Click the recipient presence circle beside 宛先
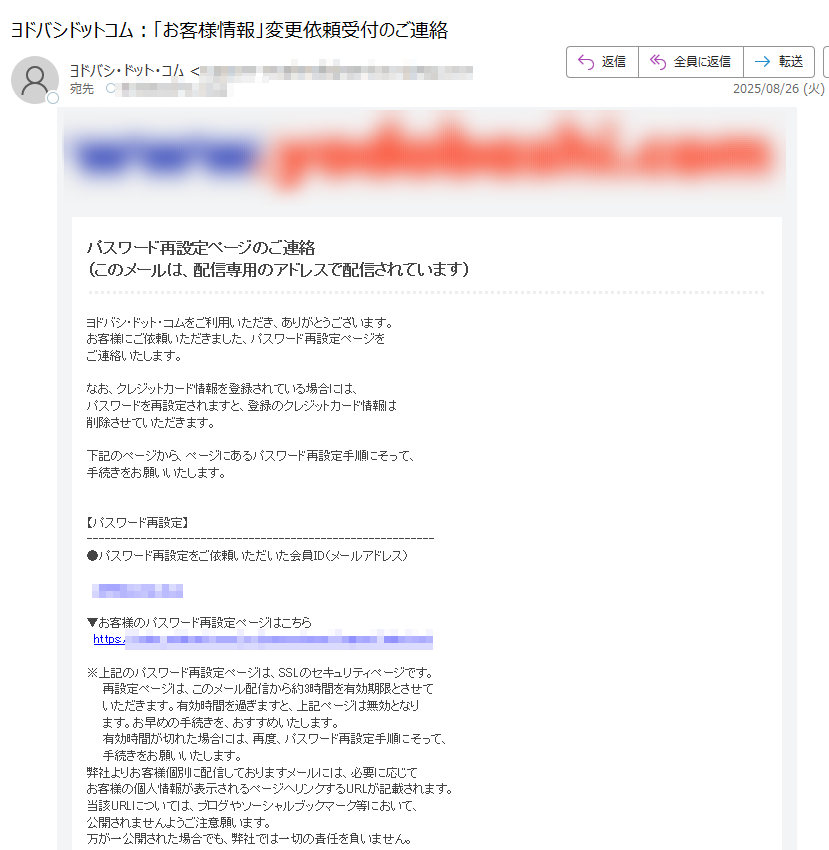 tap(111, 88)
